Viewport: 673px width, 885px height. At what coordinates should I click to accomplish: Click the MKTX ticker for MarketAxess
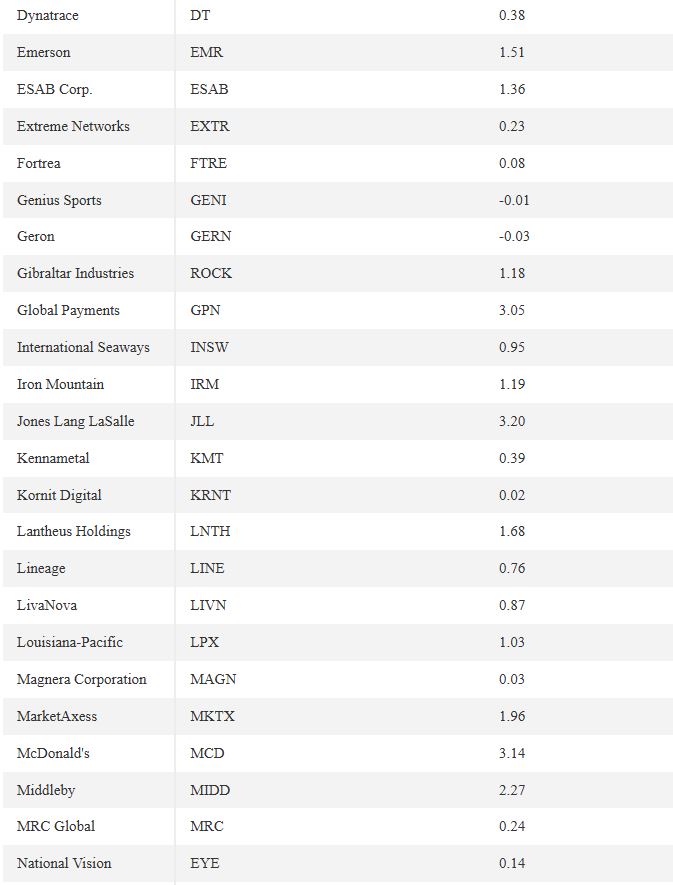click(x=212, y=716)
